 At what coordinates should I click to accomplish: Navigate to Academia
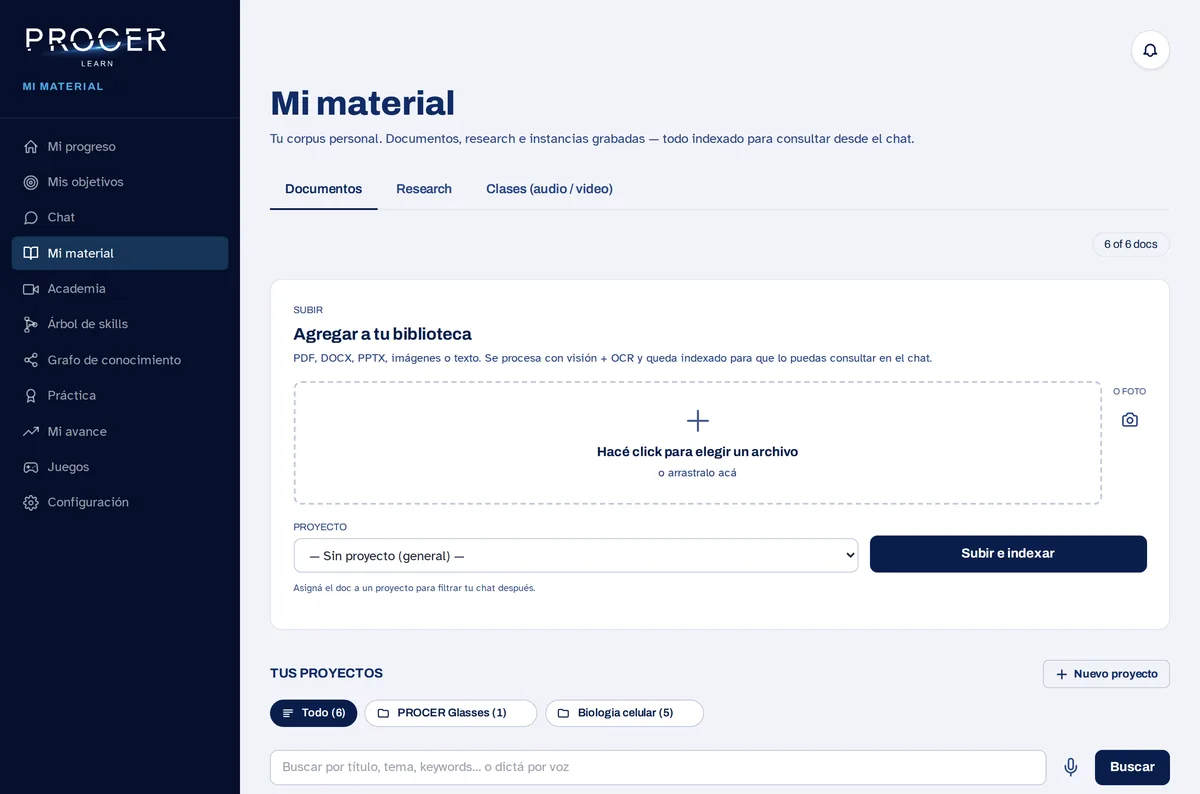point(120,289)
